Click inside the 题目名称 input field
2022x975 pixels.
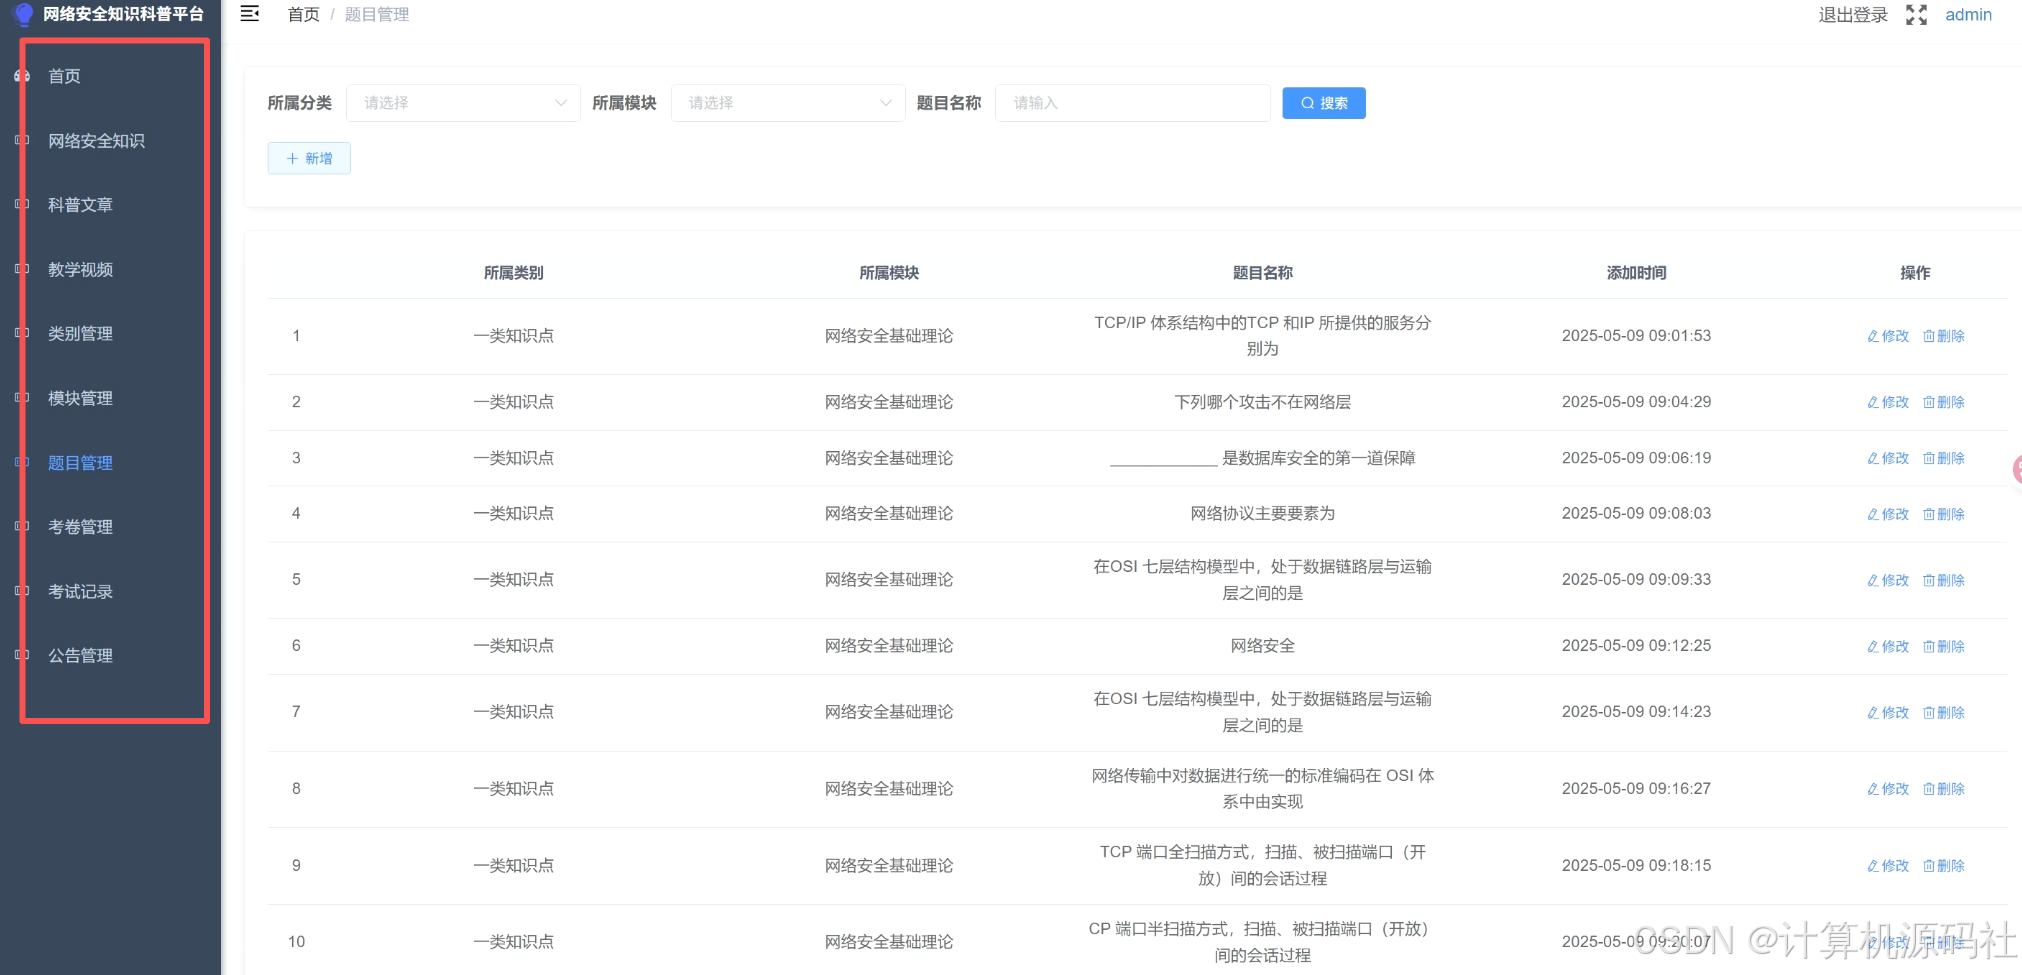pyautogui.click(x=1131, y=102)
